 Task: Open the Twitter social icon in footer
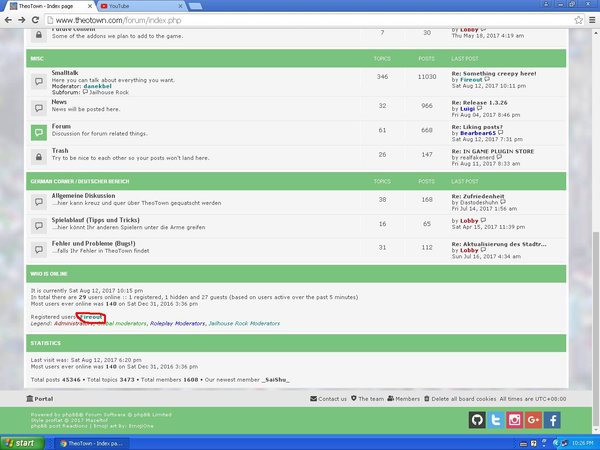[x=496, y=420]
